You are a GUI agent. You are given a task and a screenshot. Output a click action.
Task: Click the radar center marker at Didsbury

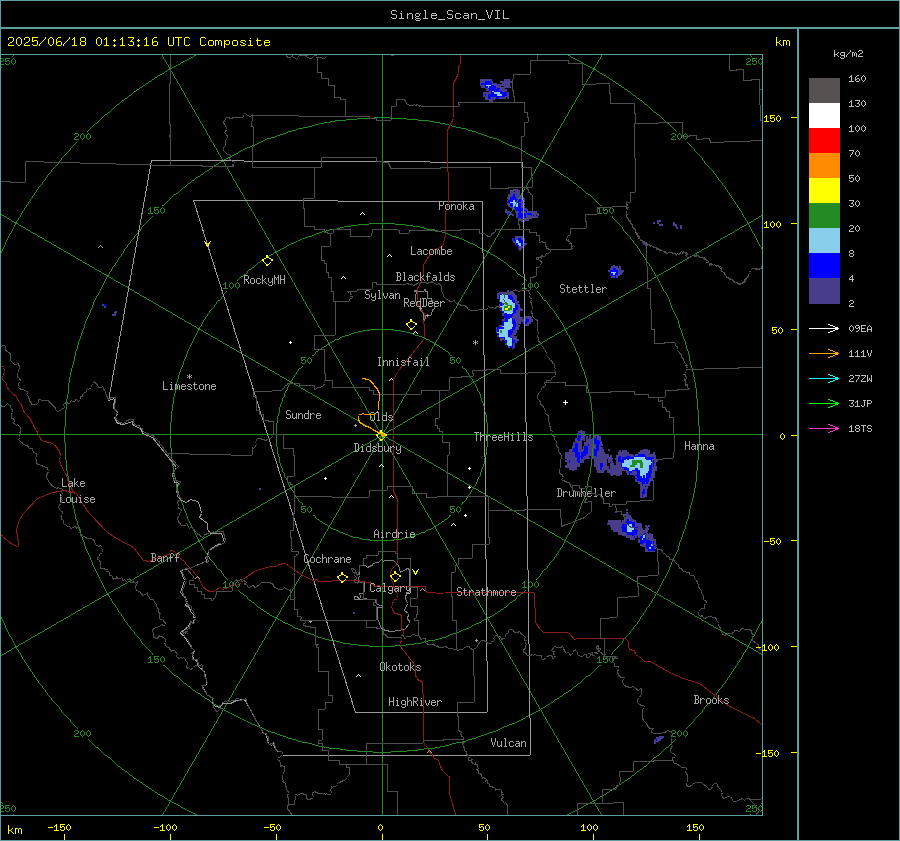(381, 435)
